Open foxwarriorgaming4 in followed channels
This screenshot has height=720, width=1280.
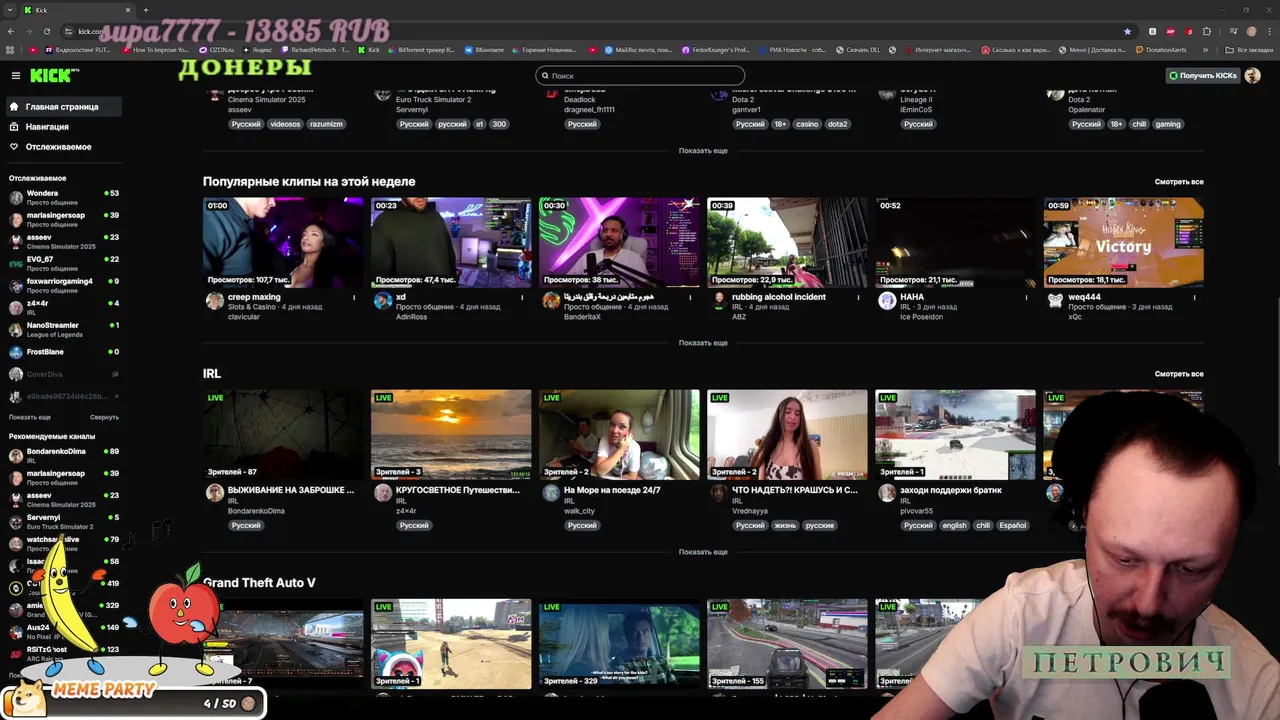point(62,285)
